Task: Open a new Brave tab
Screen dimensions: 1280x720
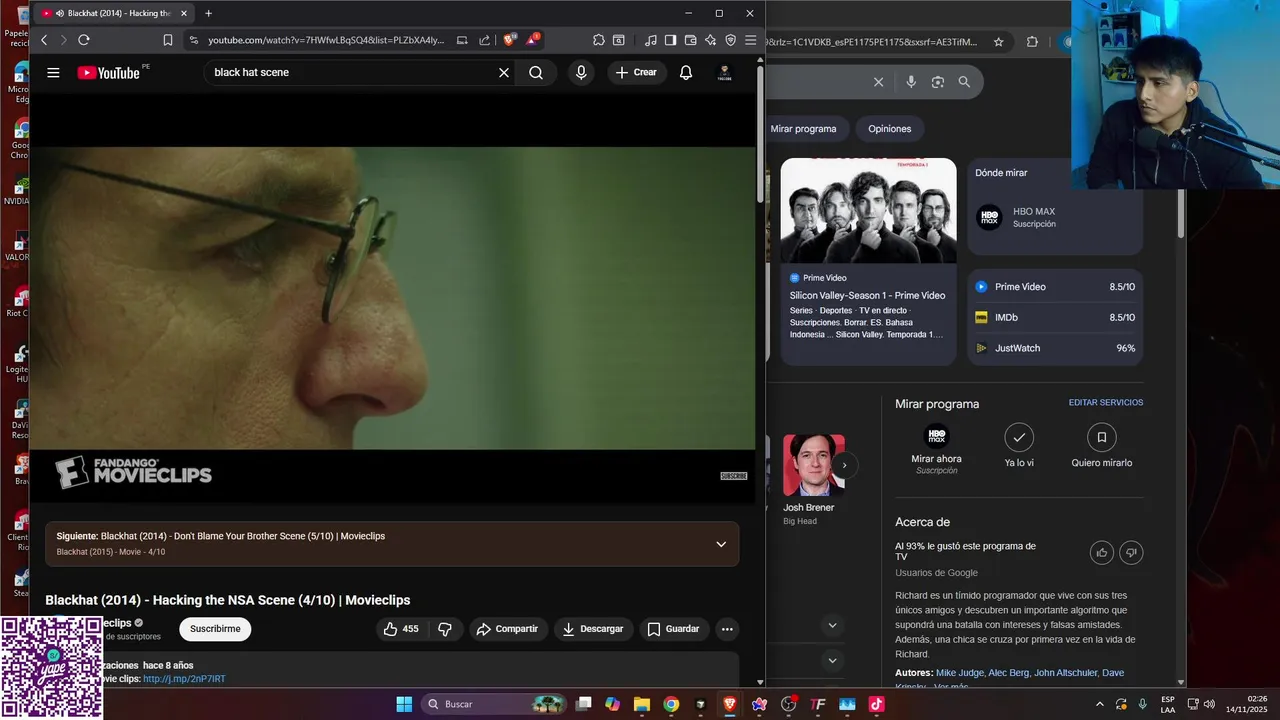Action: [208, 13]
